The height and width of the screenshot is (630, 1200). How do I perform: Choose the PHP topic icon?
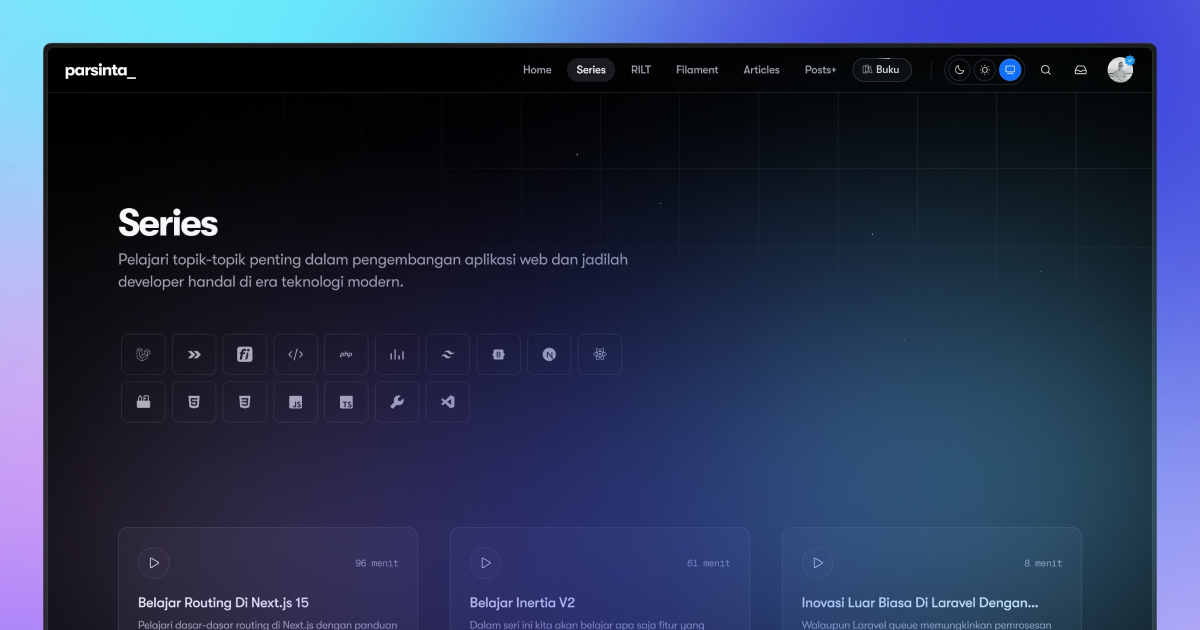click(x=346, y=354)
